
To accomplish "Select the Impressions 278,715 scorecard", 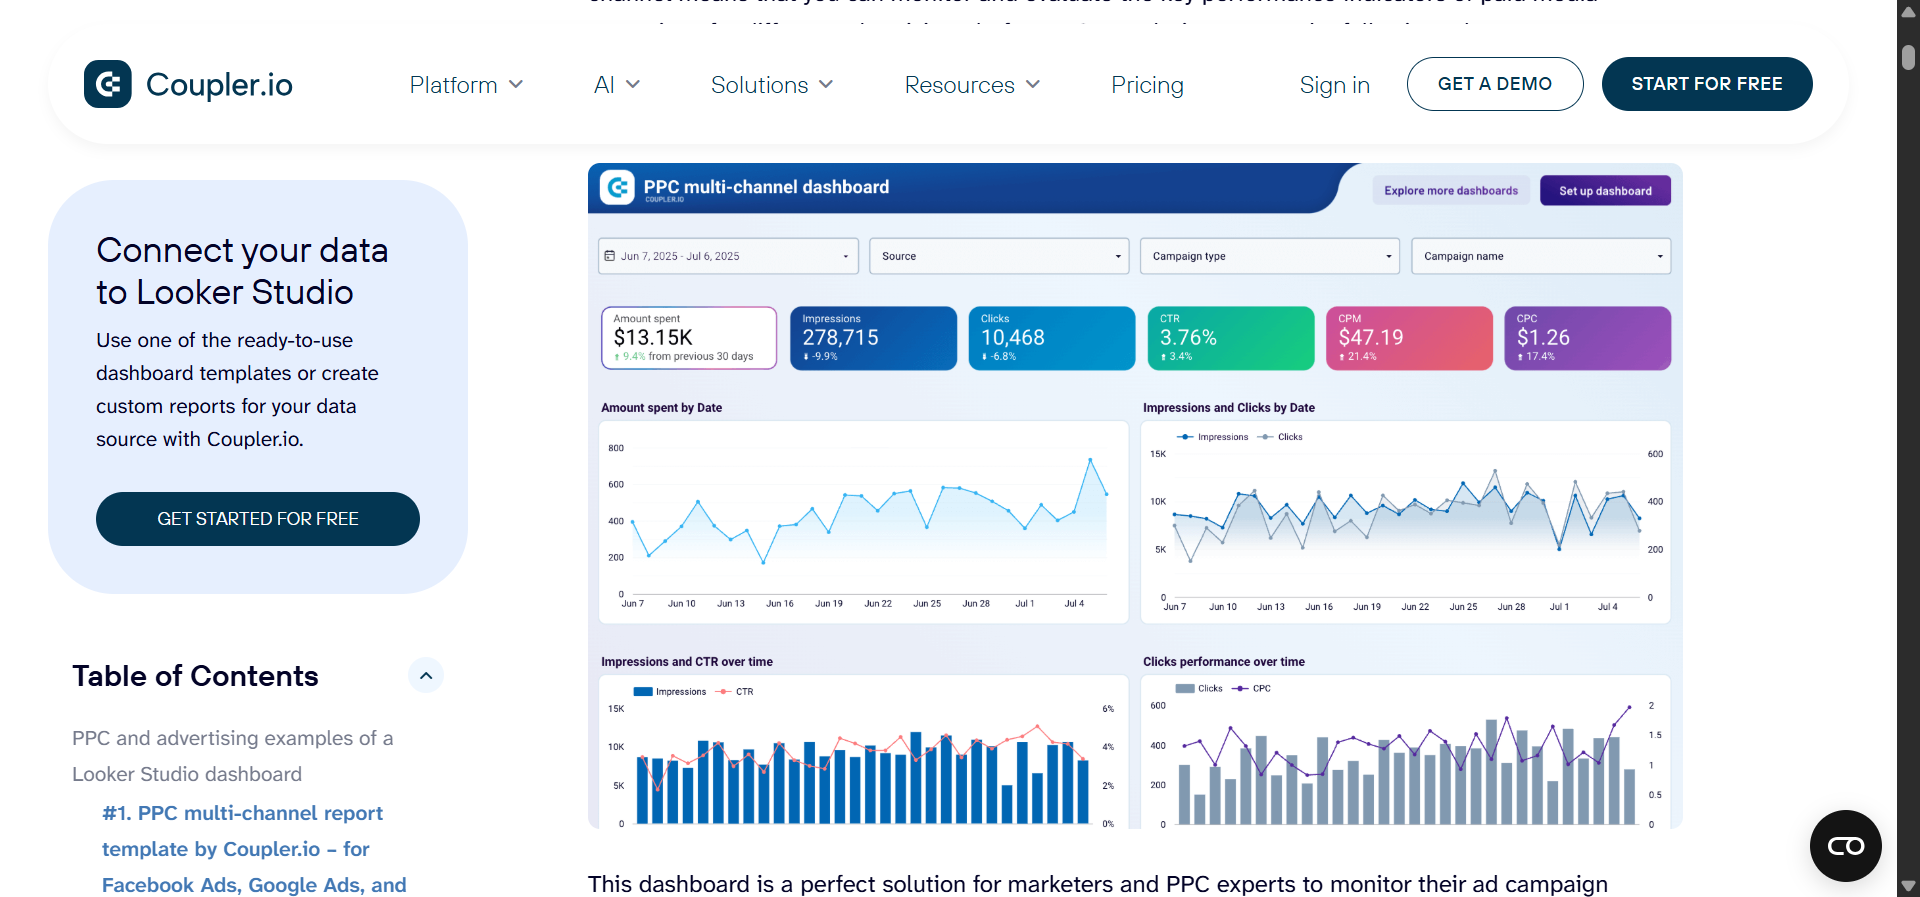I will [x=873, y=338].
